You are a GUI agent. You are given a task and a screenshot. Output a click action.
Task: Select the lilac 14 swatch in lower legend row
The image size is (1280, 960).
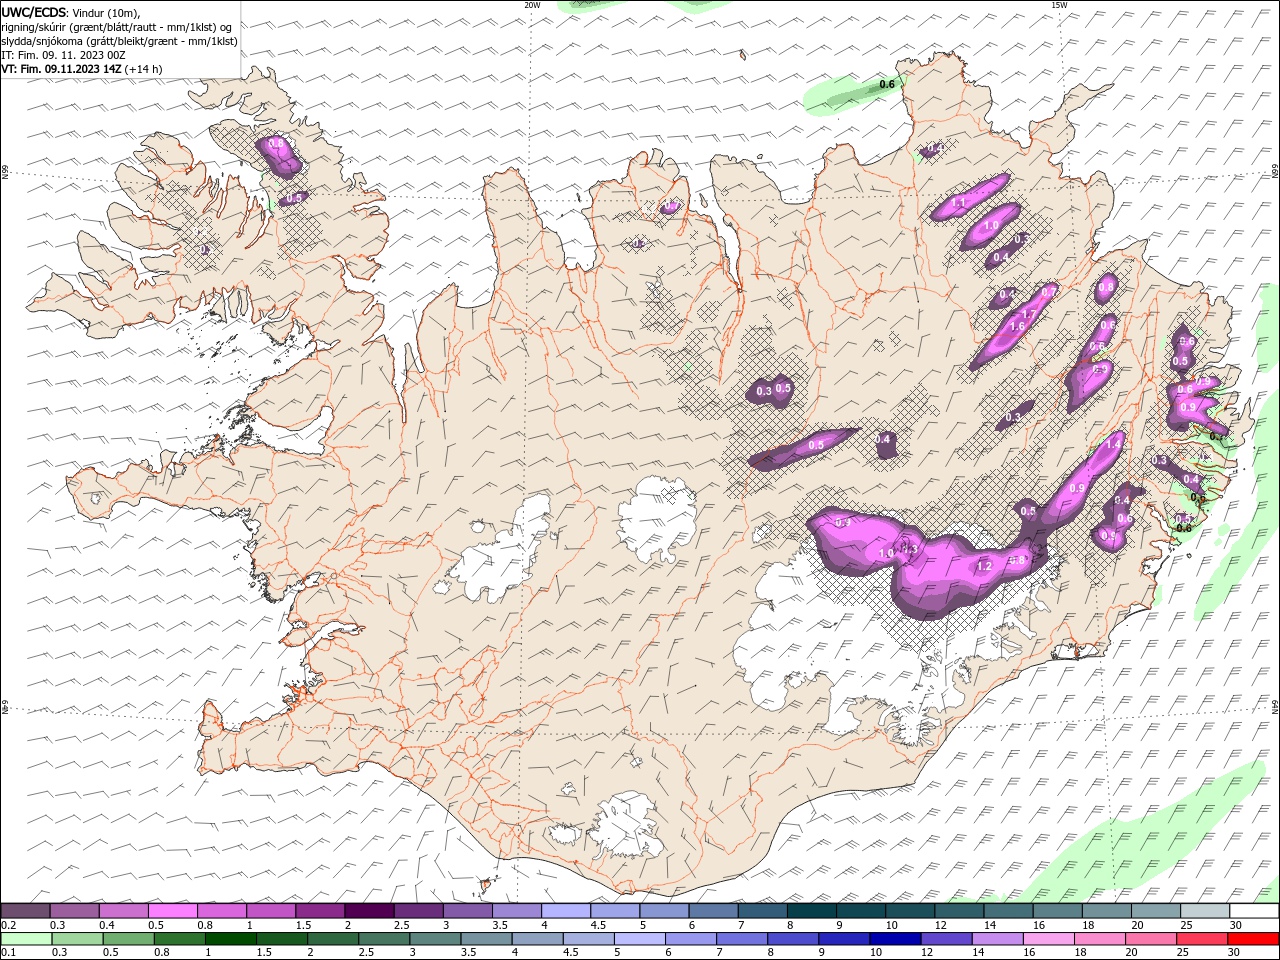tap(997, 939)
